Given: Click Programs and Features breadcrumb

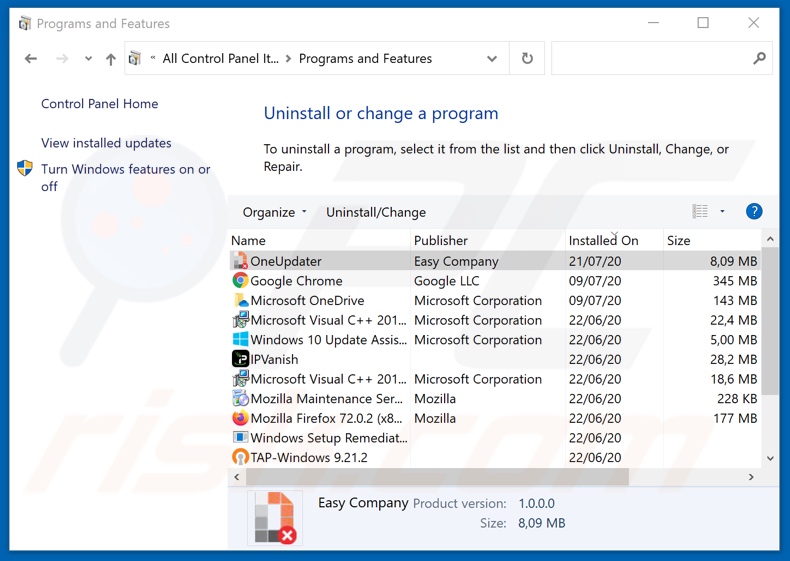Looking at the screenshot, I should pos(365,59).
